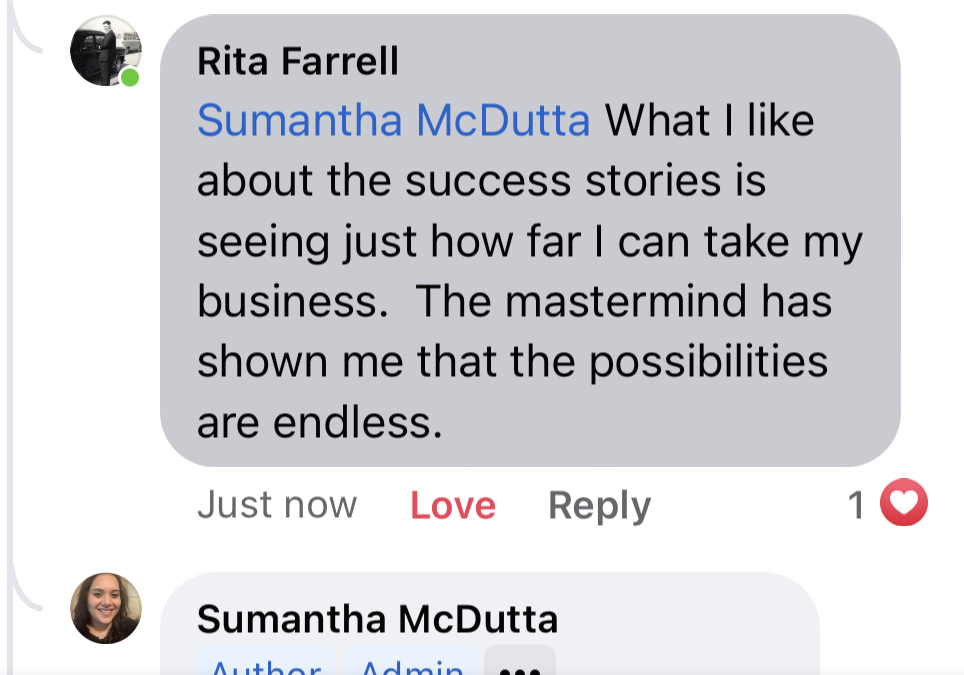Click the red heart reaction icon

903,504
